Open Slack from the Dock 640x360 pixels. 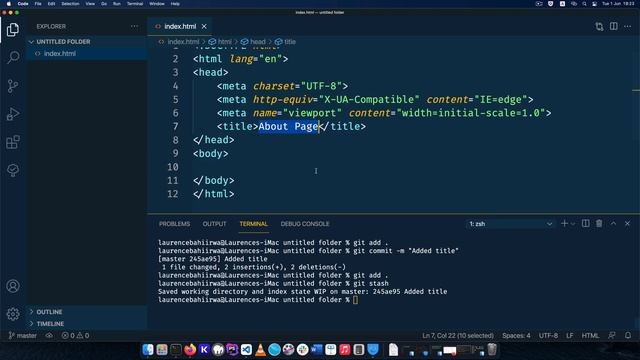click(x=302, y=350)
